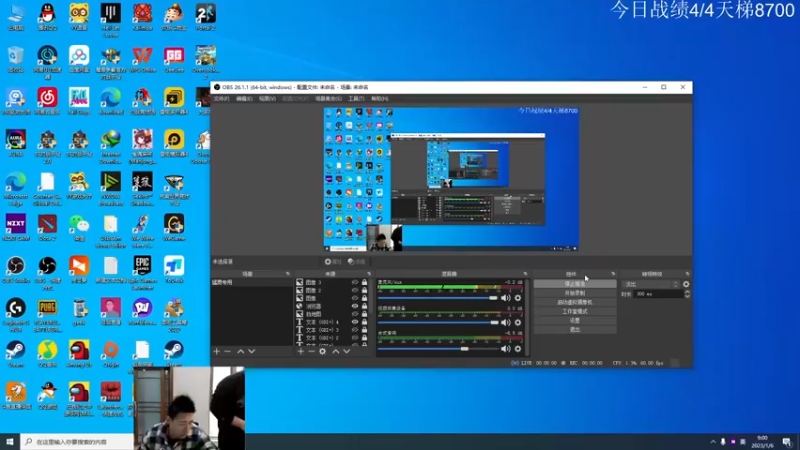Image resolution: width=800 pixels, height=450 pixels.
Task: Add a new scene with the plus icon
Action: (216, 351)
